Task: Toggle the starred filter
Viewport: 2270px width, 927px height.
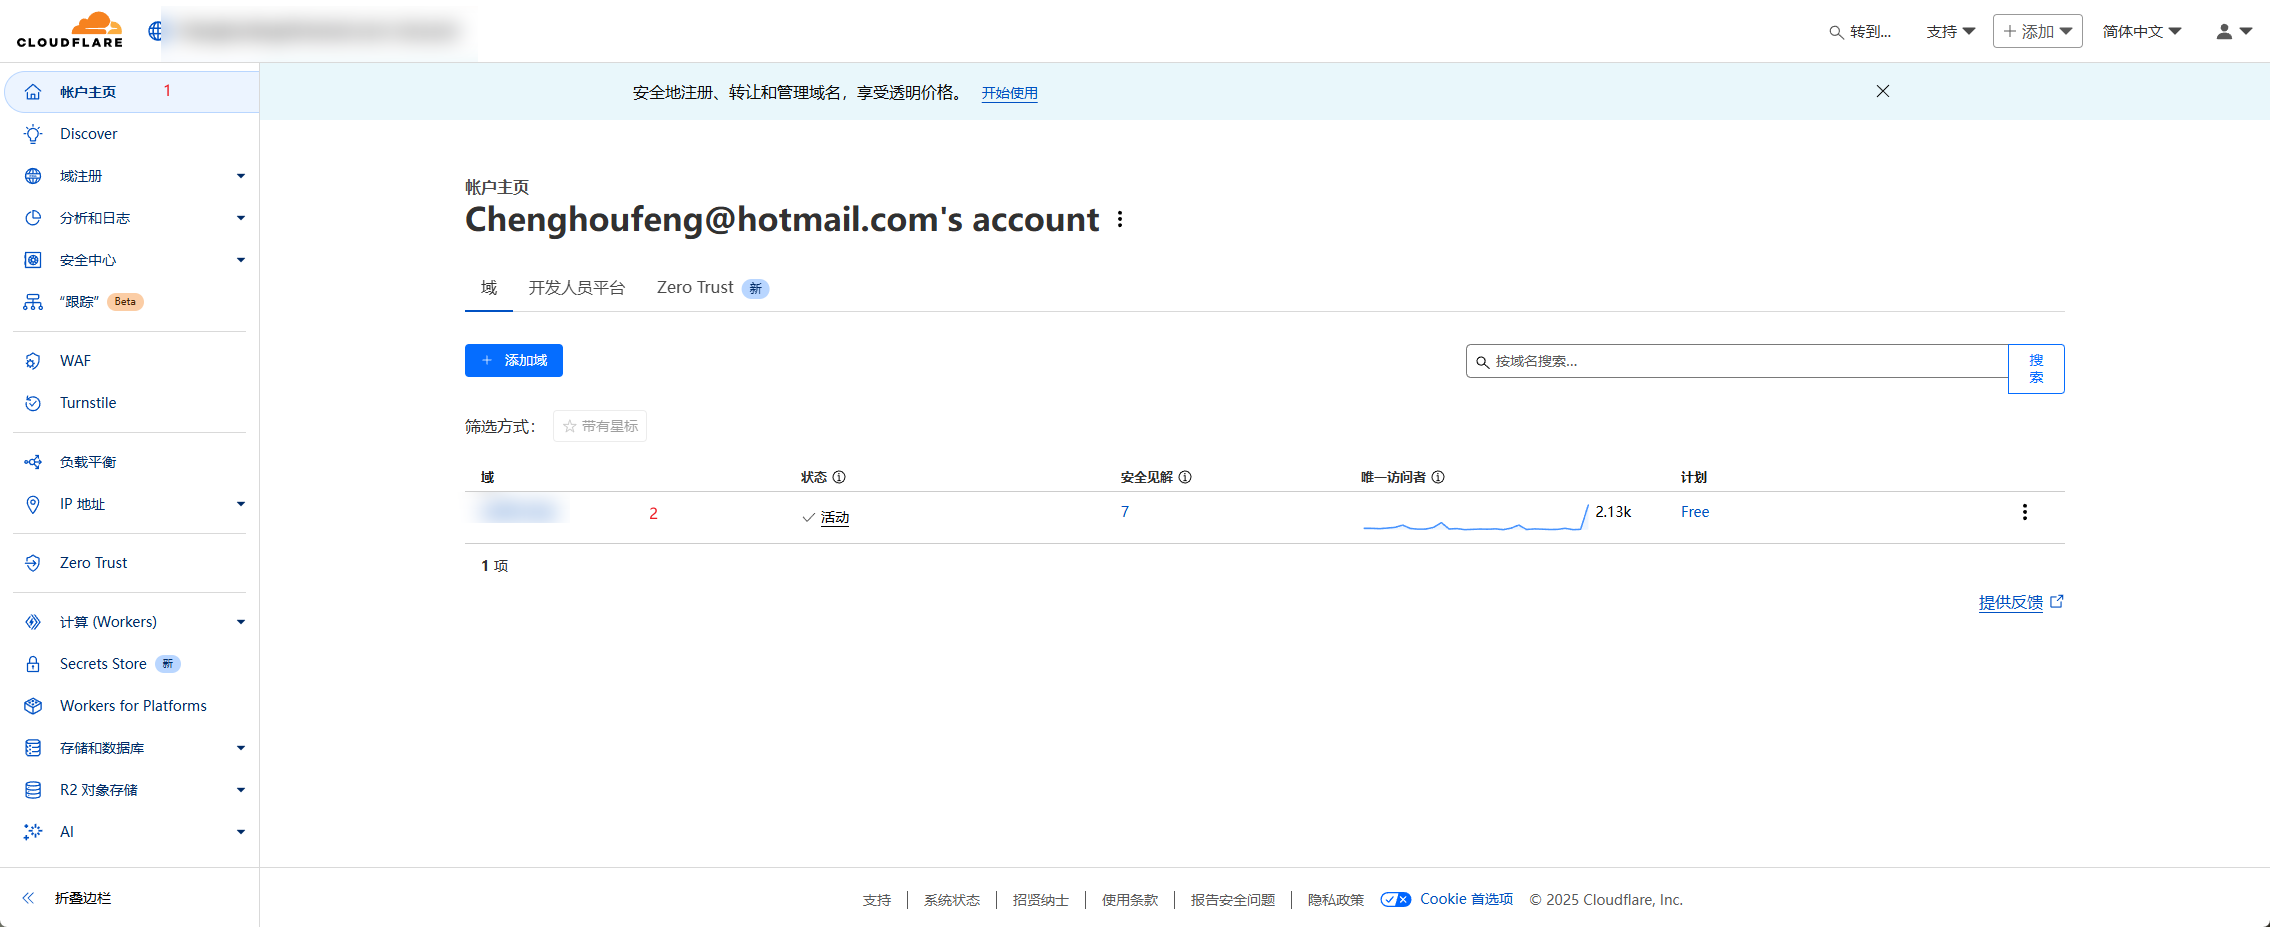Action: point(600,426)
